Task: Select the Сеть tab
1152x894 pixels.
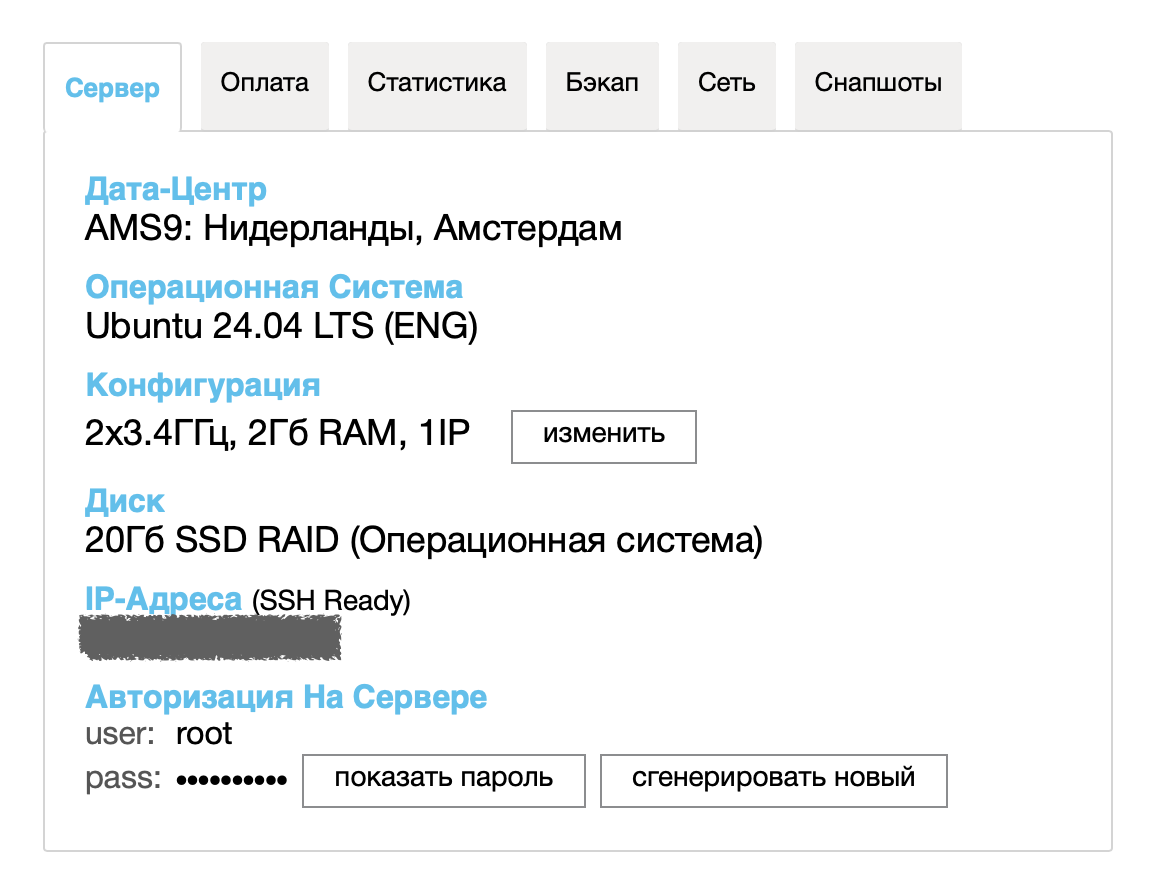Action: (x=727, y=83)
